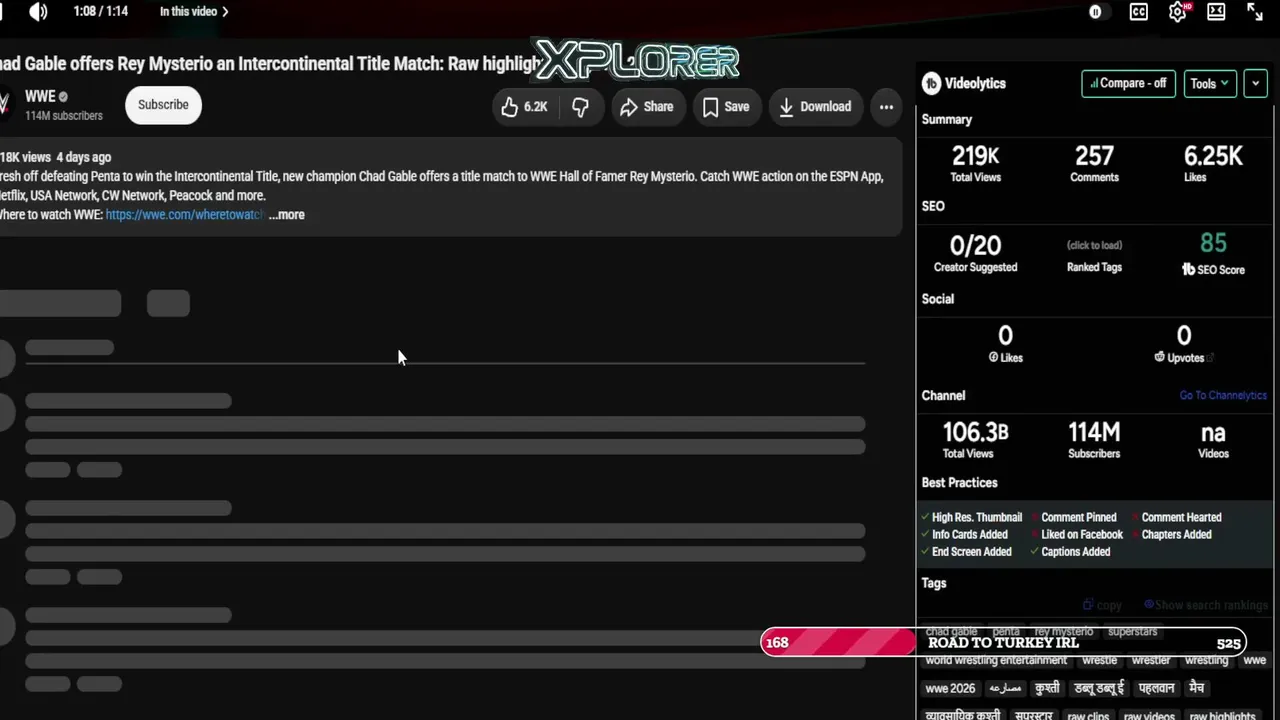Open the Tools dropdown
The width and height of the screenshot is (1280, 720).
1210,84
